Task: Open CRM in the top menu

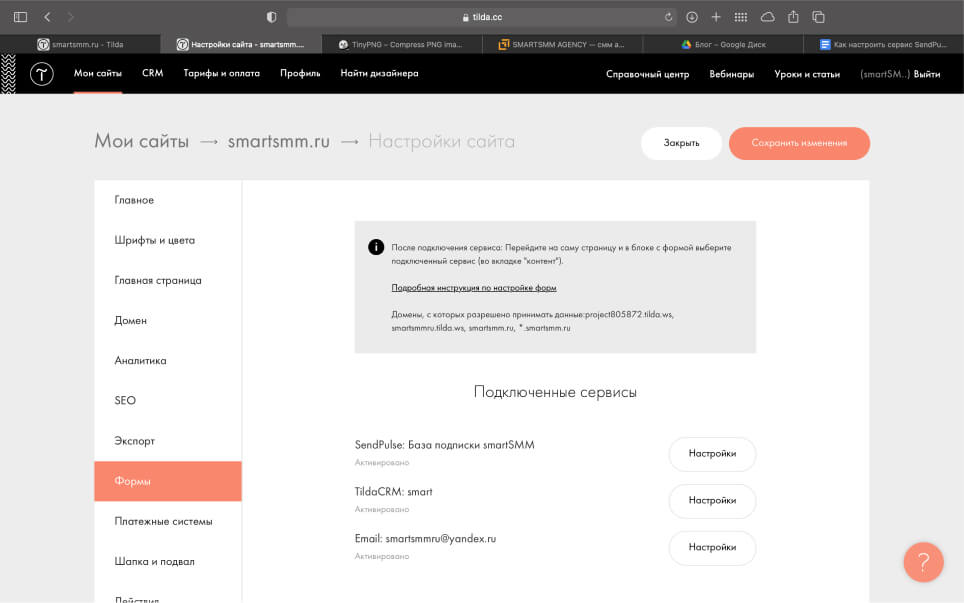Action: click(152, 73)
